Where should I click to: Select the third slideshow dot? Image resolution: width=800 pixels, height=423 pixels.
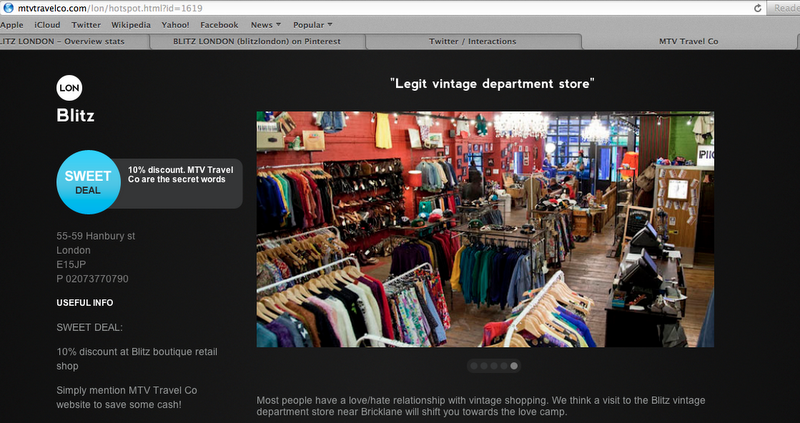pos(494,366)
